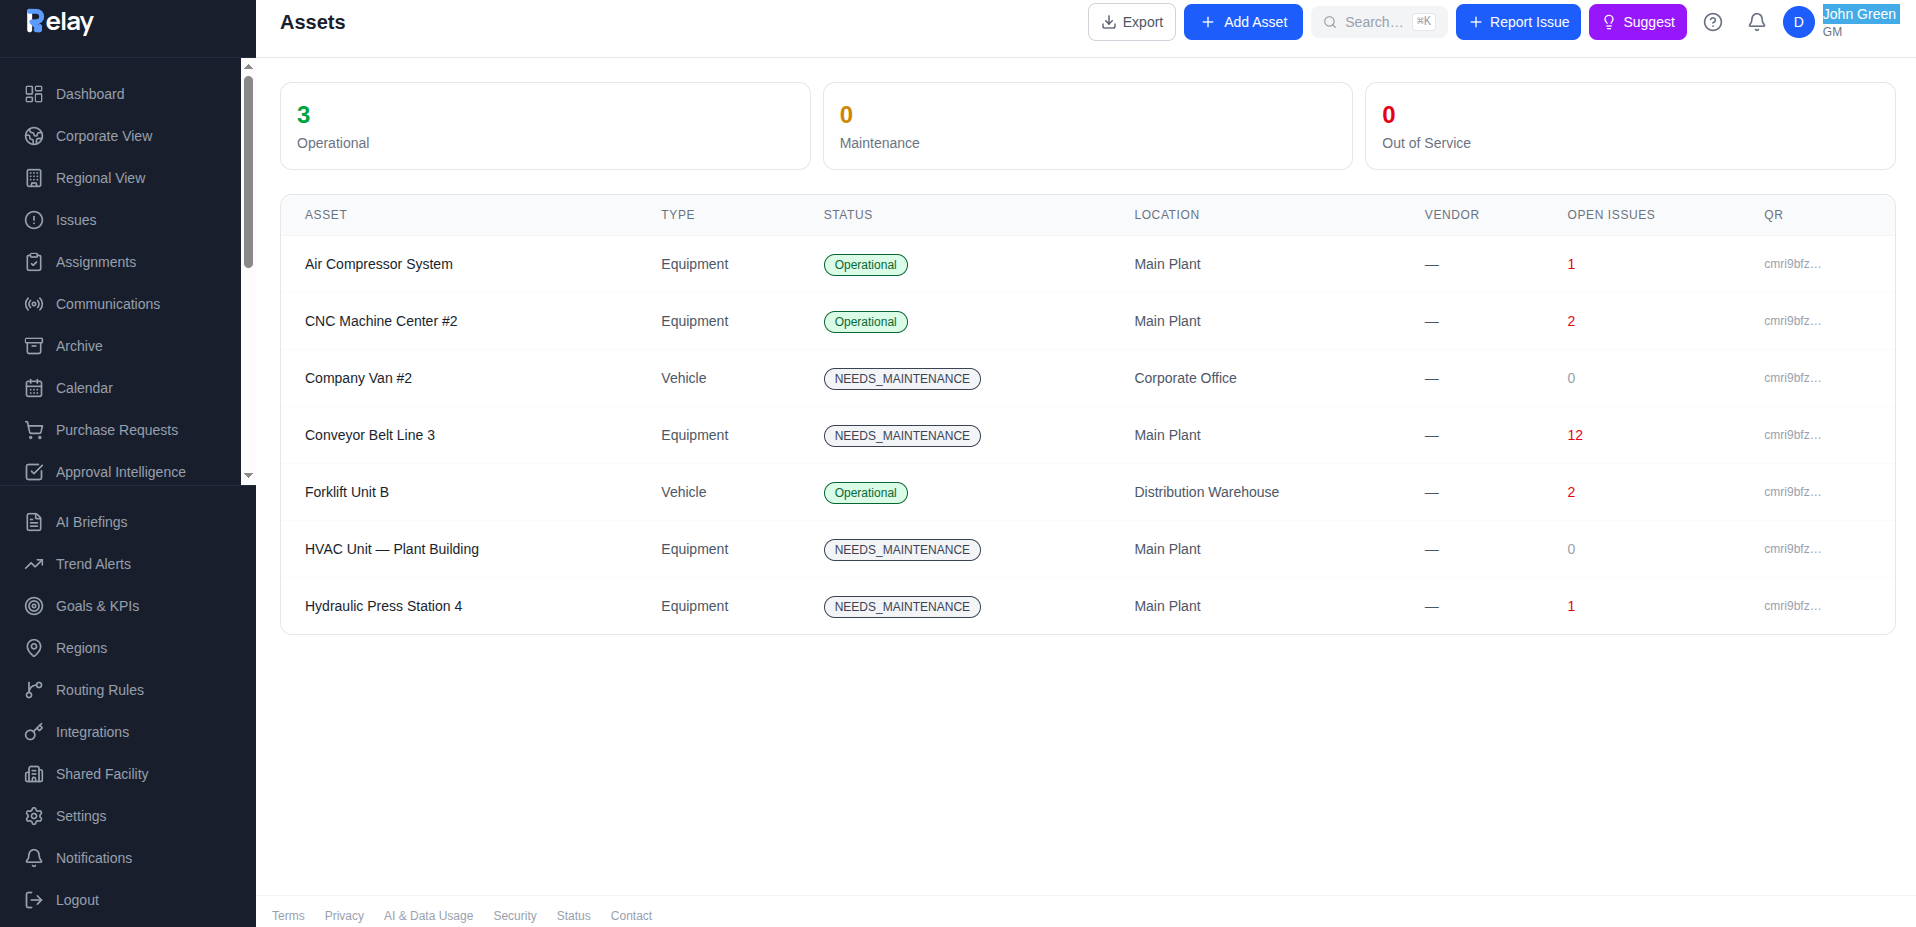Click the Export button
1916x927 pixels.
[1132, 22]
